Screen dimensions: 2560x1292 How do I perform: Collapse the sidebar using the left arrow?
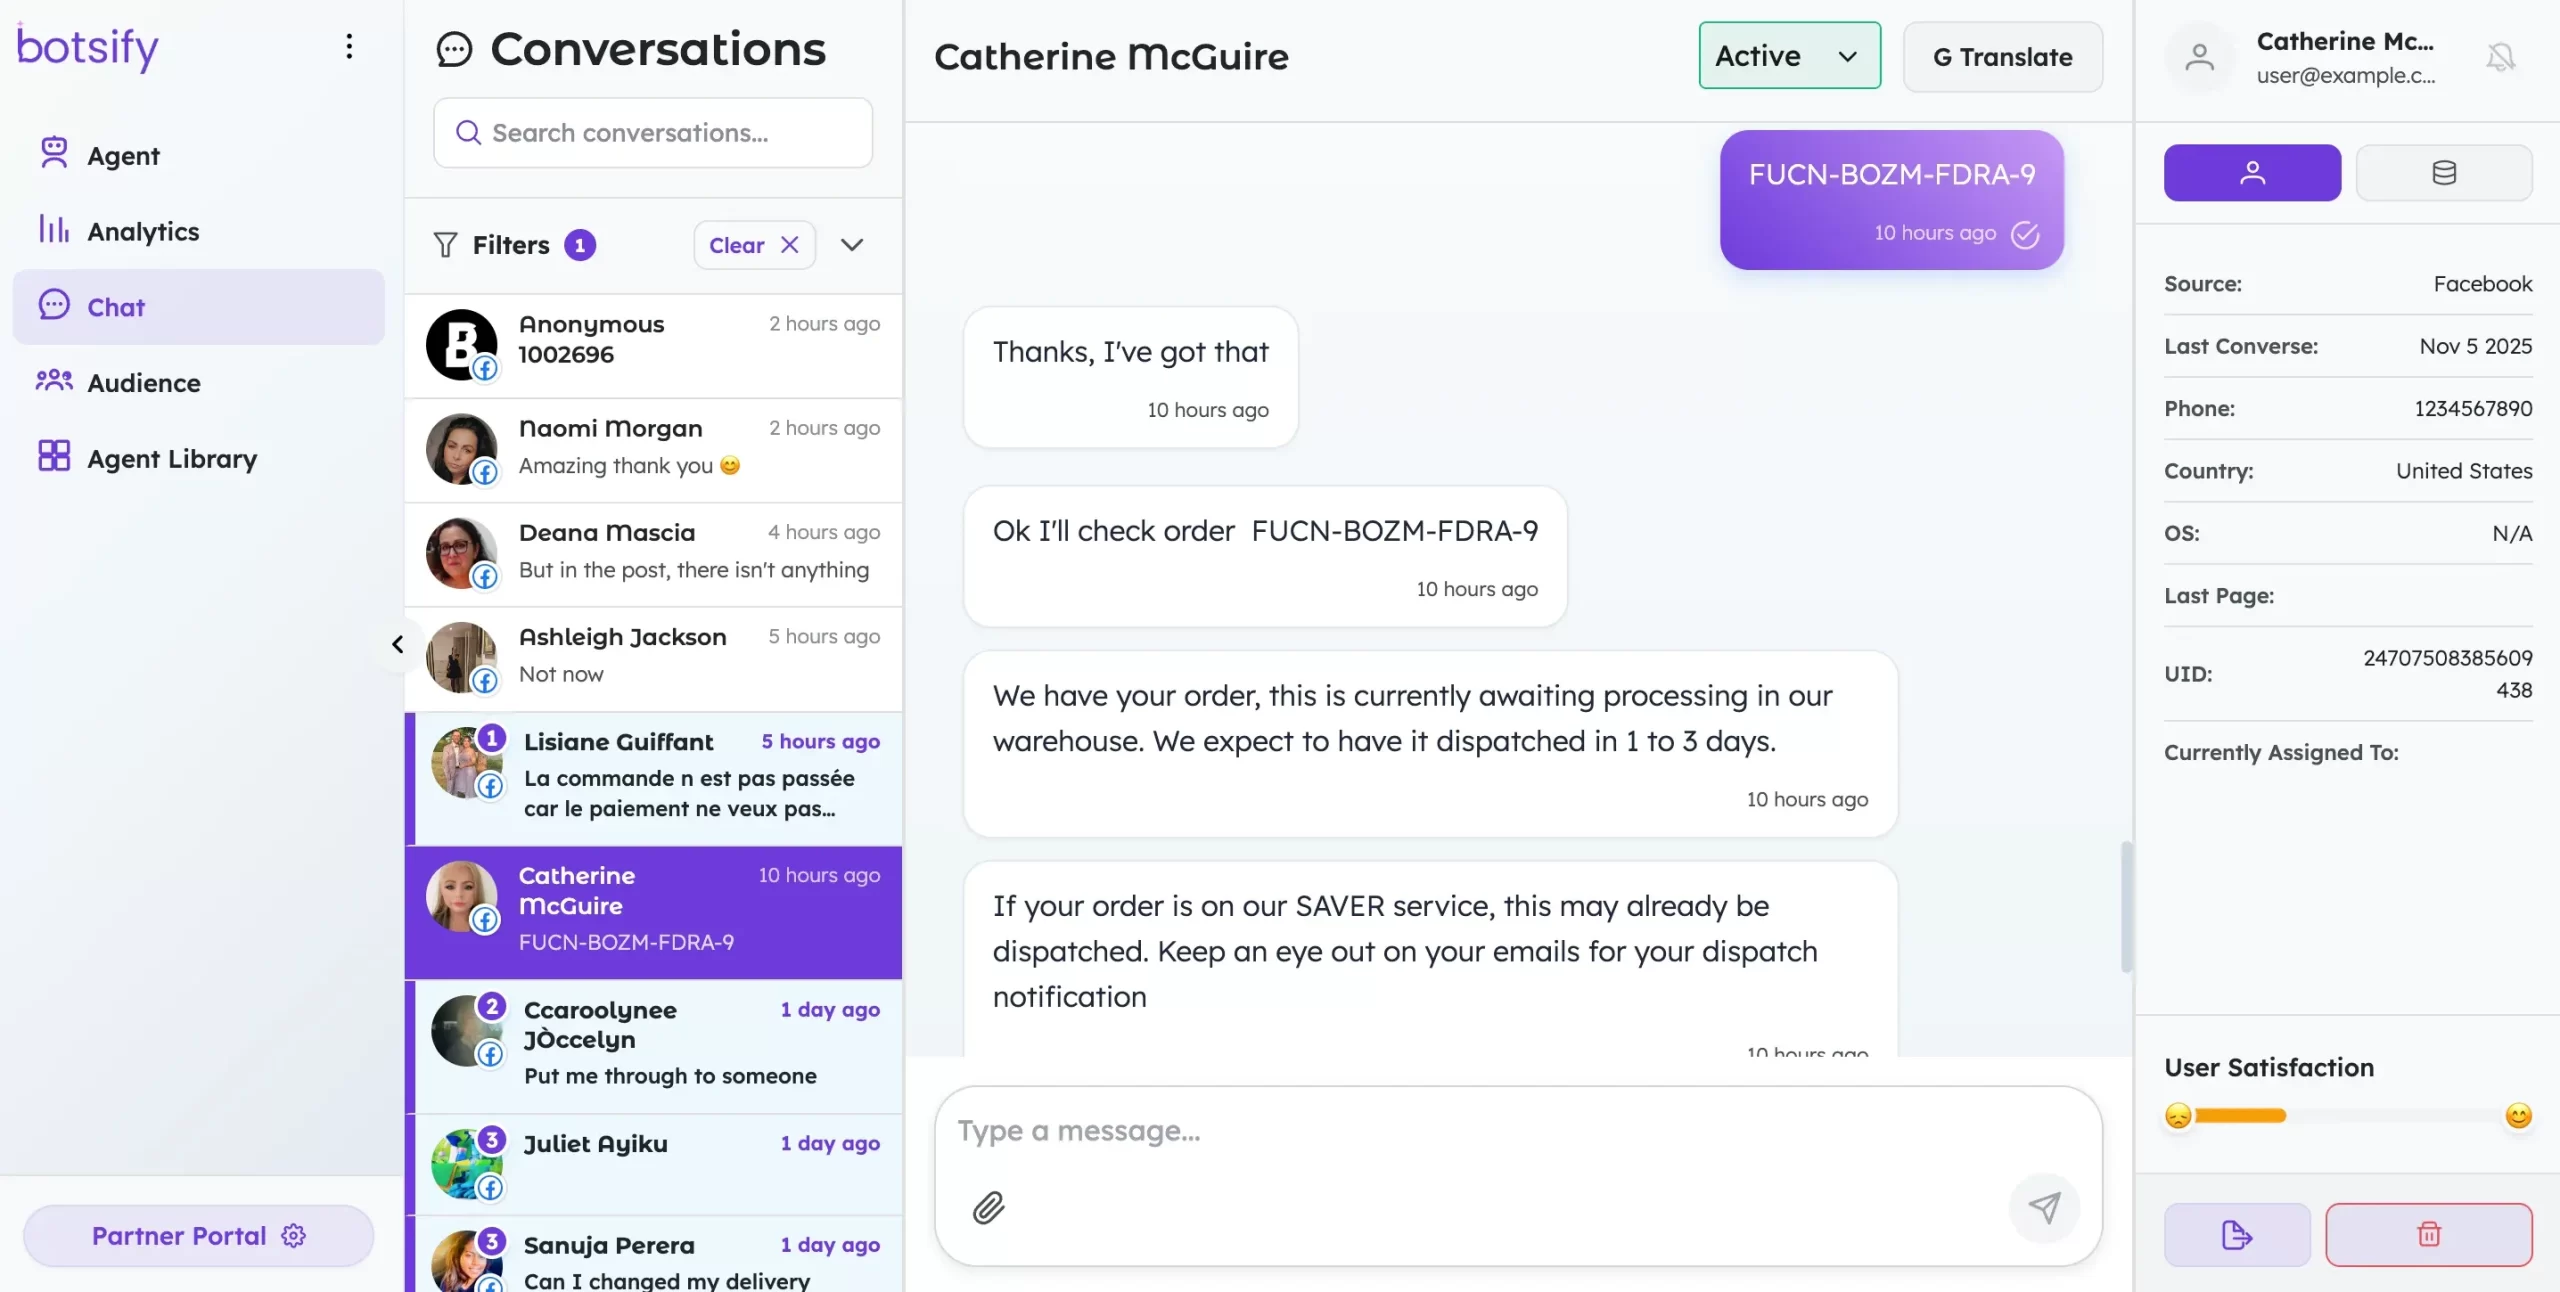point(396,644)
